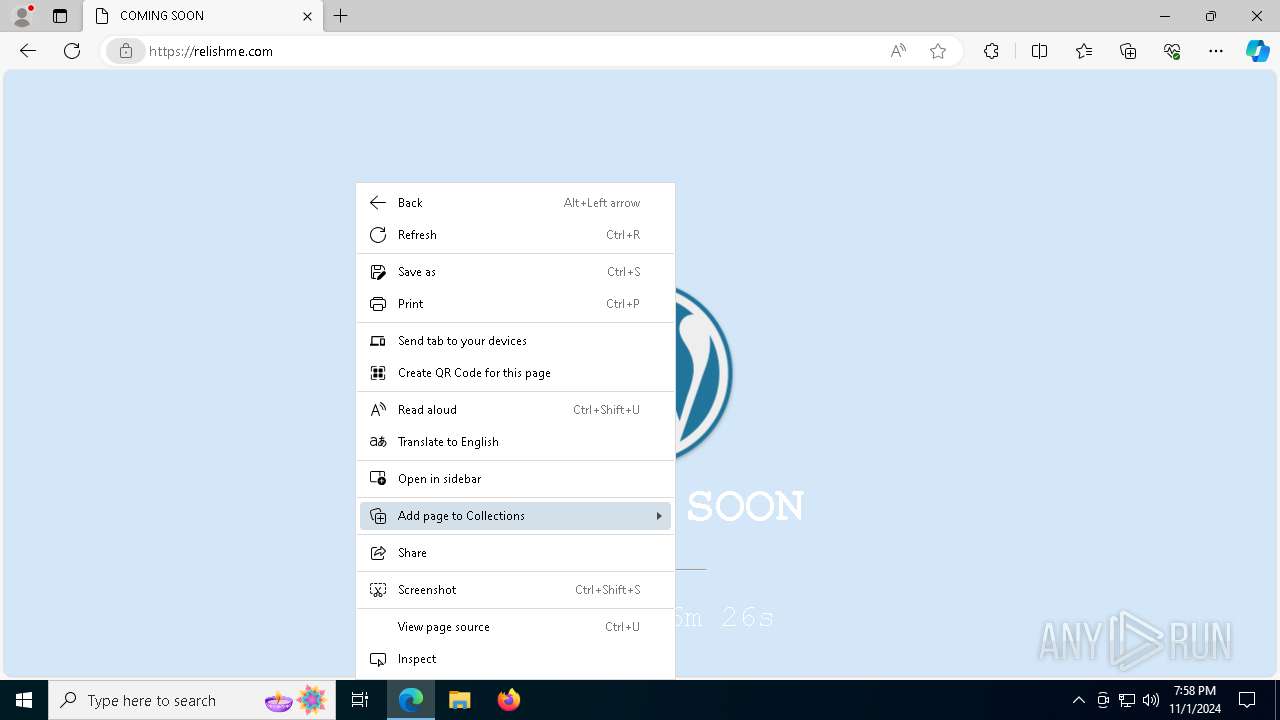Open the tab actions menu icon
The width and height of the screenshot is (1280, 720).
click(x=60, y=16)
